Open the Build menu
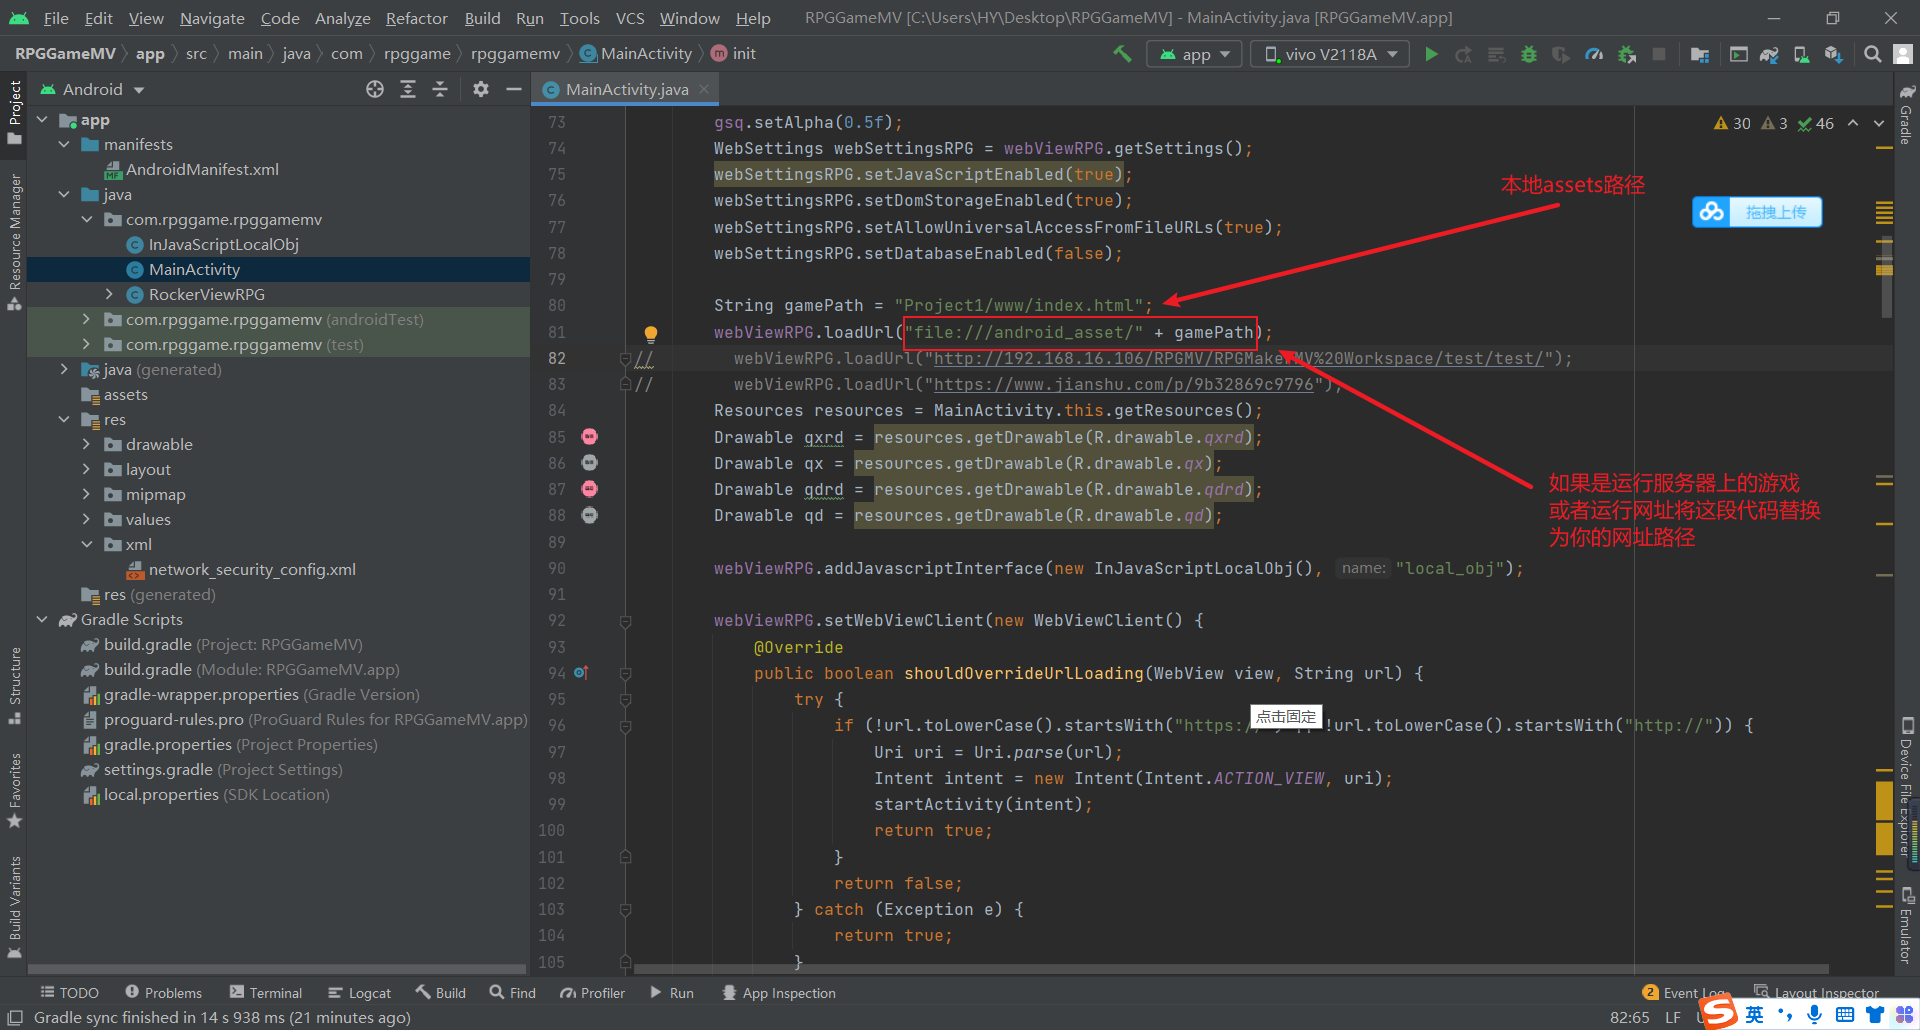The image size is (1920, 1030). tap(482, 18)
